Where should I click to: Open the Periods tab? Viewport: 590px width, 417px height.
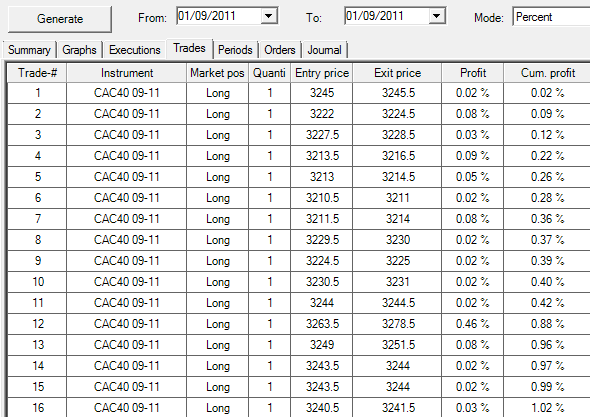[x=235, y=50]
